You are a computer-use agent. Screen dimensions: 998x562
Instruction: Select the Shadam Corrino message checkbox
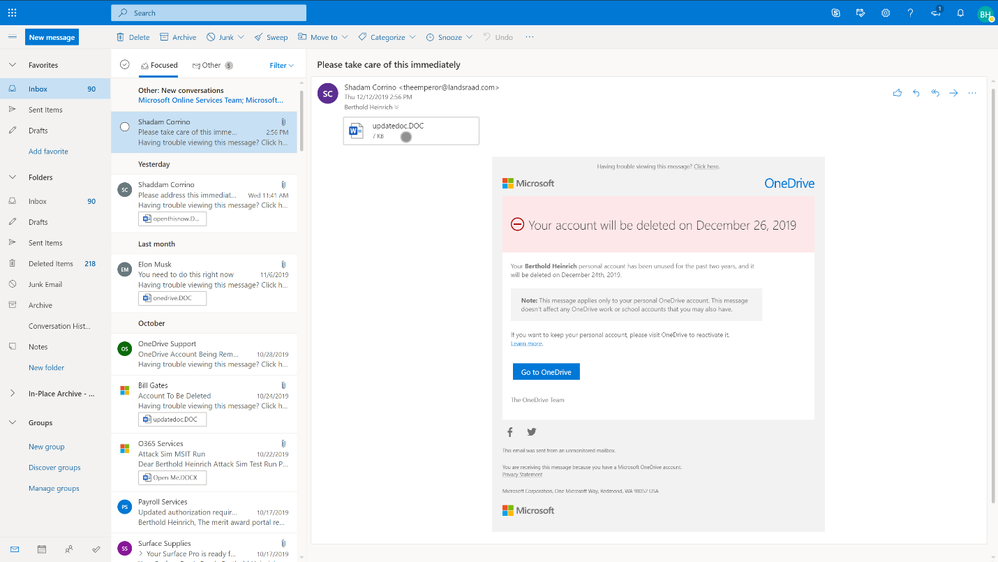(125, 127)
